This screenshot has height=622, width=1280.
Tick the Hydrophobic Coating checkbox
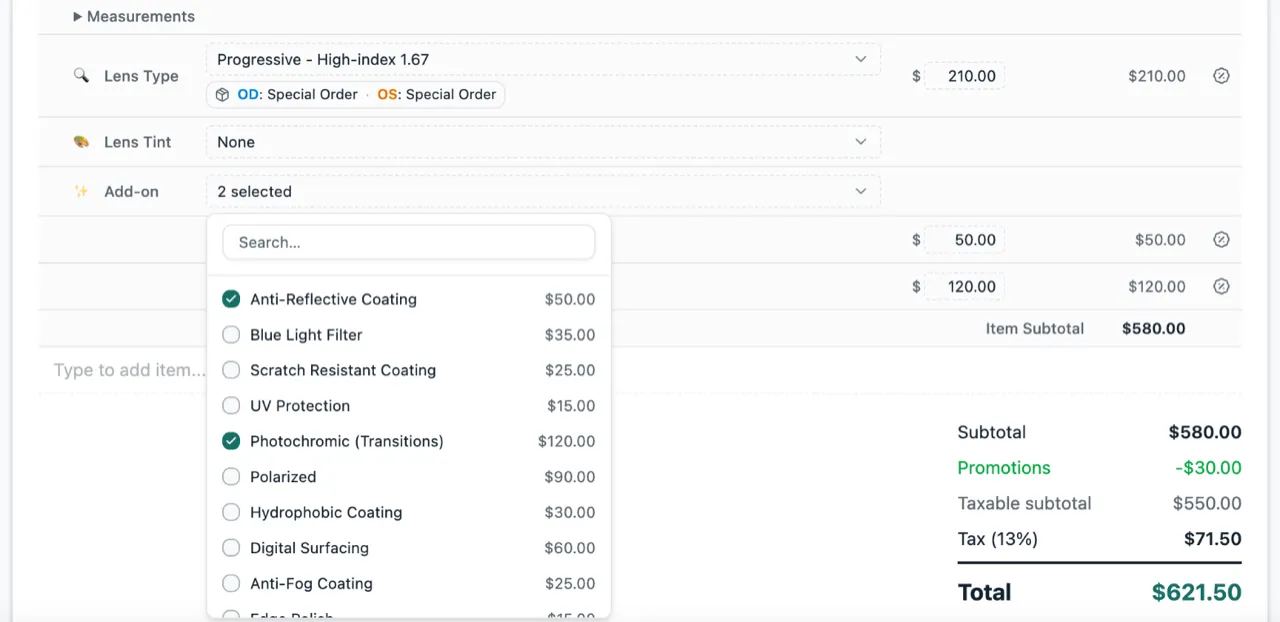pyautogui.click(x=231, y=512)
